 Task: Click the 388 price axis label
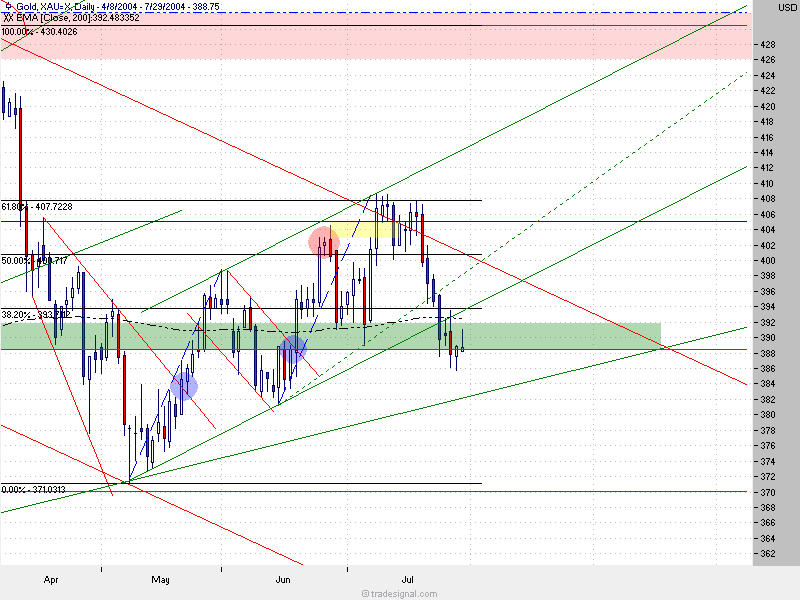tap(767, 354)
